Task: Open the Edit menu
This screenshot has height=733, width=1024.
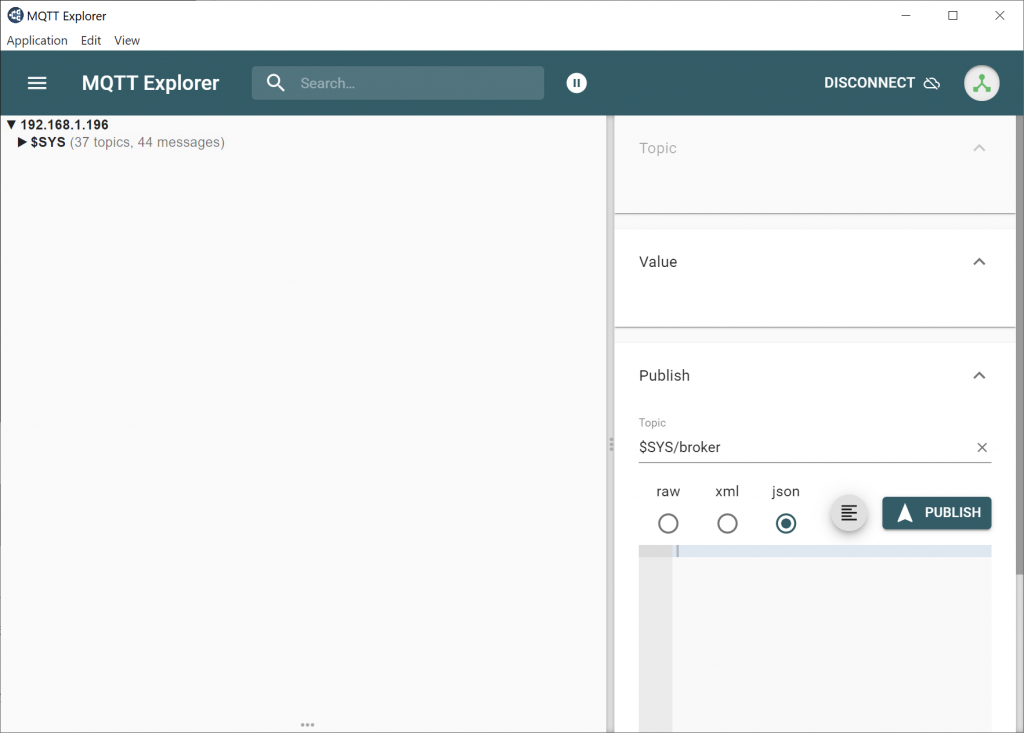Action: coord(91,41)
